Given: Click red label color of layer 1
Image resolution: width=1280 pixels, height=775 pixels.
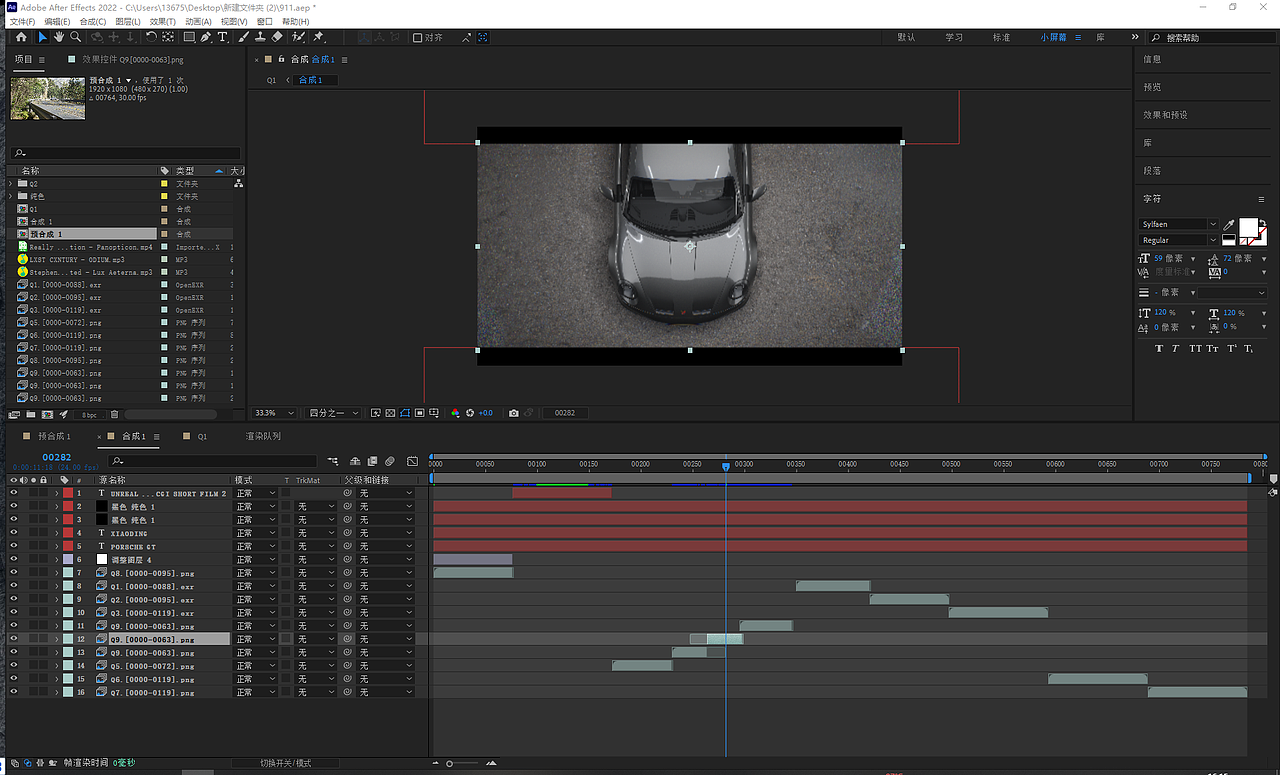Looking at the screenshot, I should (x=68, y=493).
